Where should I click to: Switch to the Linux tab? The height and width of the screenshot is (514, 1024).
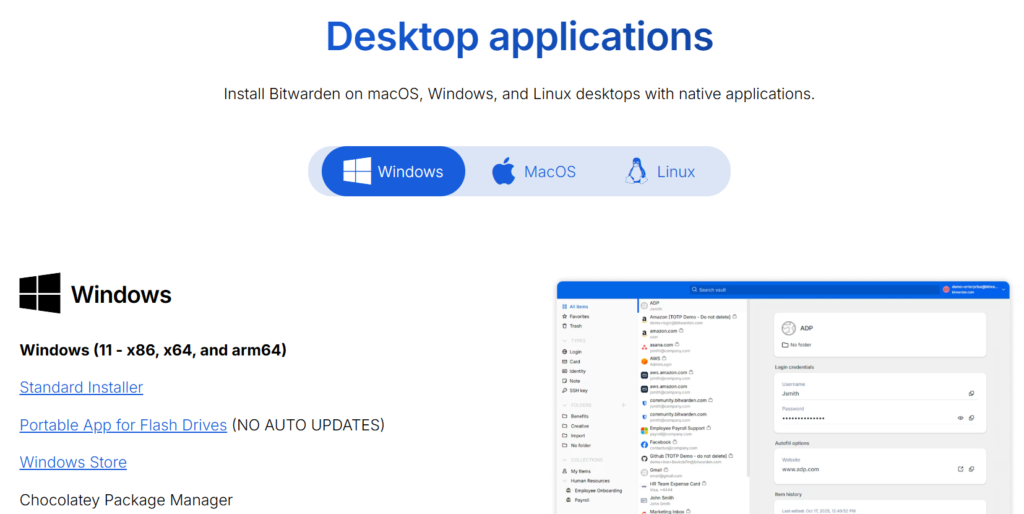coord(660,172)
